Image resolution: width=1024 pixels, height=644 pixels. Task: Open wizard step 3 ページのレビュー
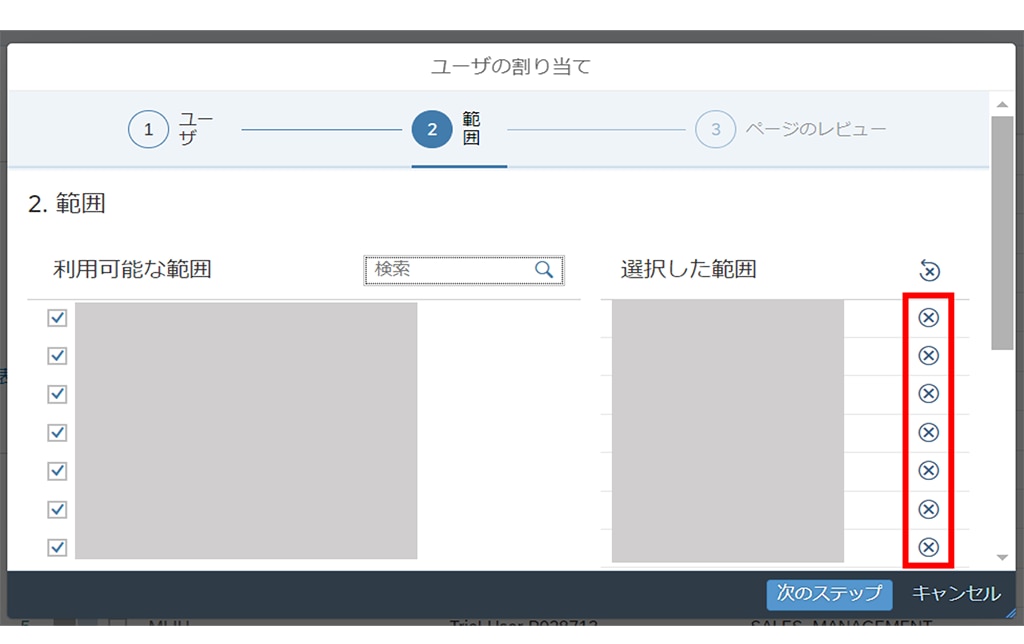tap(715, 130)
